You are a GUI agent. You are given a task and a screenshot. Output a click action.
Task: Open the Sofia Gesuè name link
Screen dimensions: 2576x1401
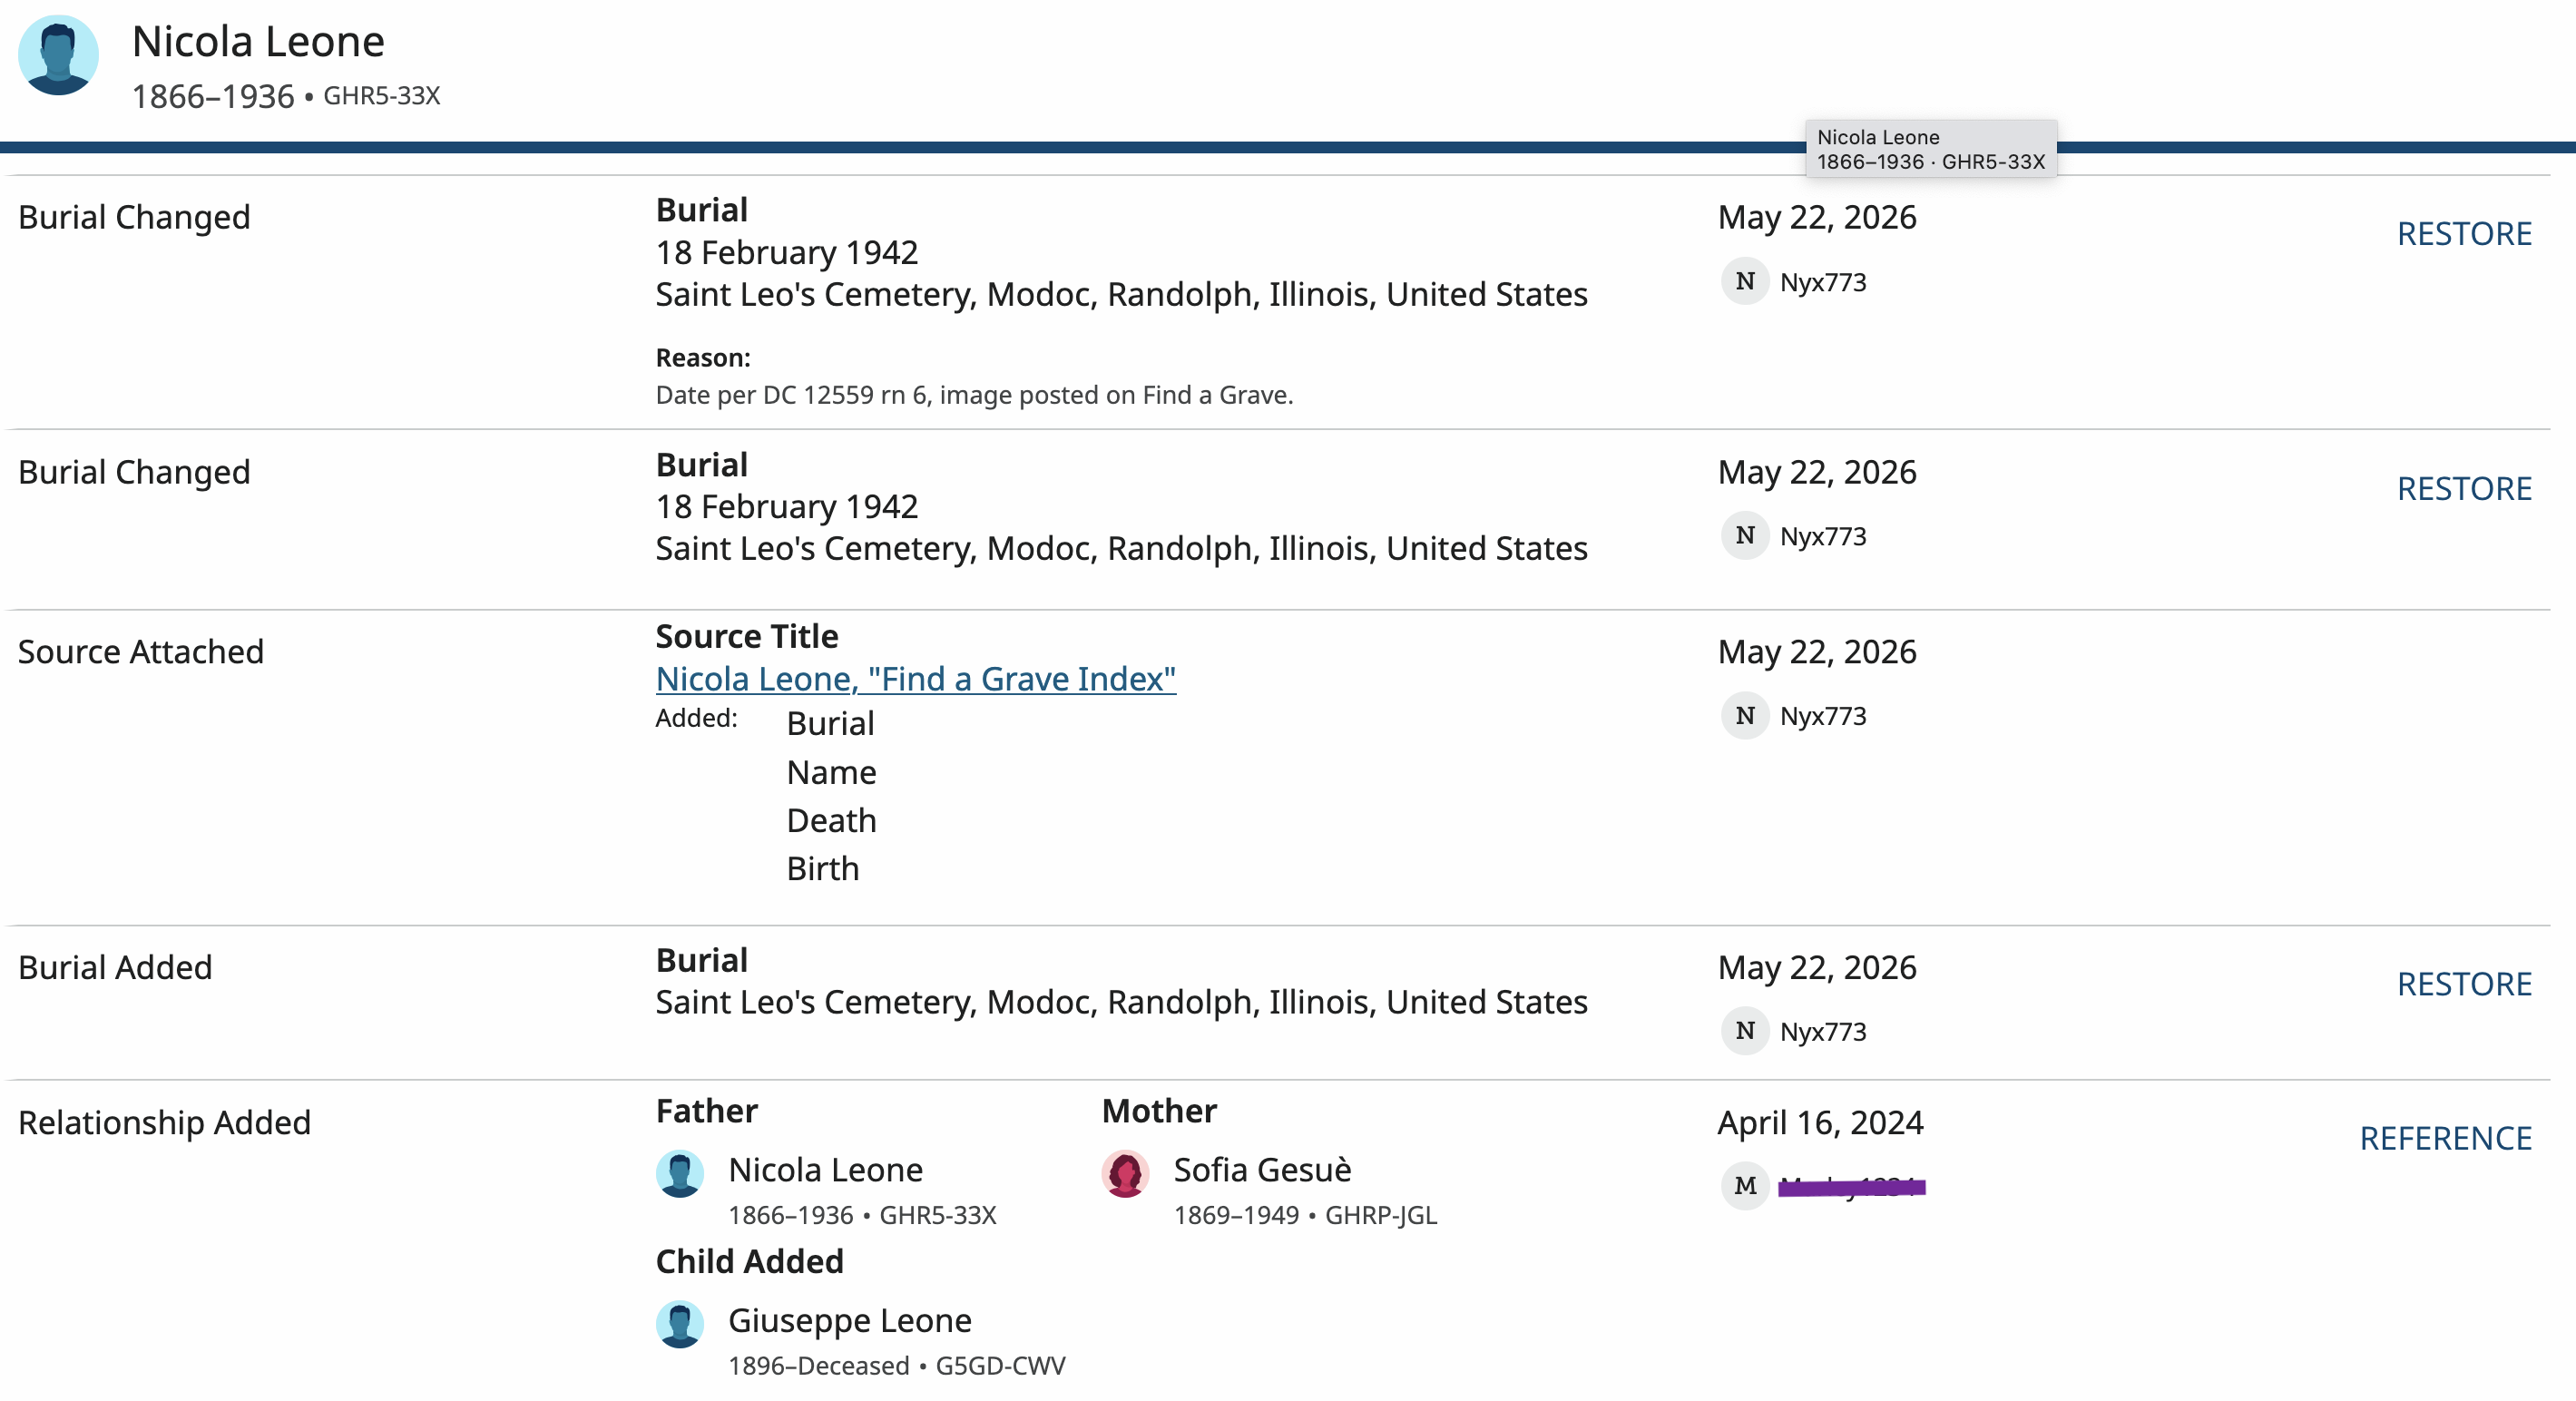[1262, 1170]
